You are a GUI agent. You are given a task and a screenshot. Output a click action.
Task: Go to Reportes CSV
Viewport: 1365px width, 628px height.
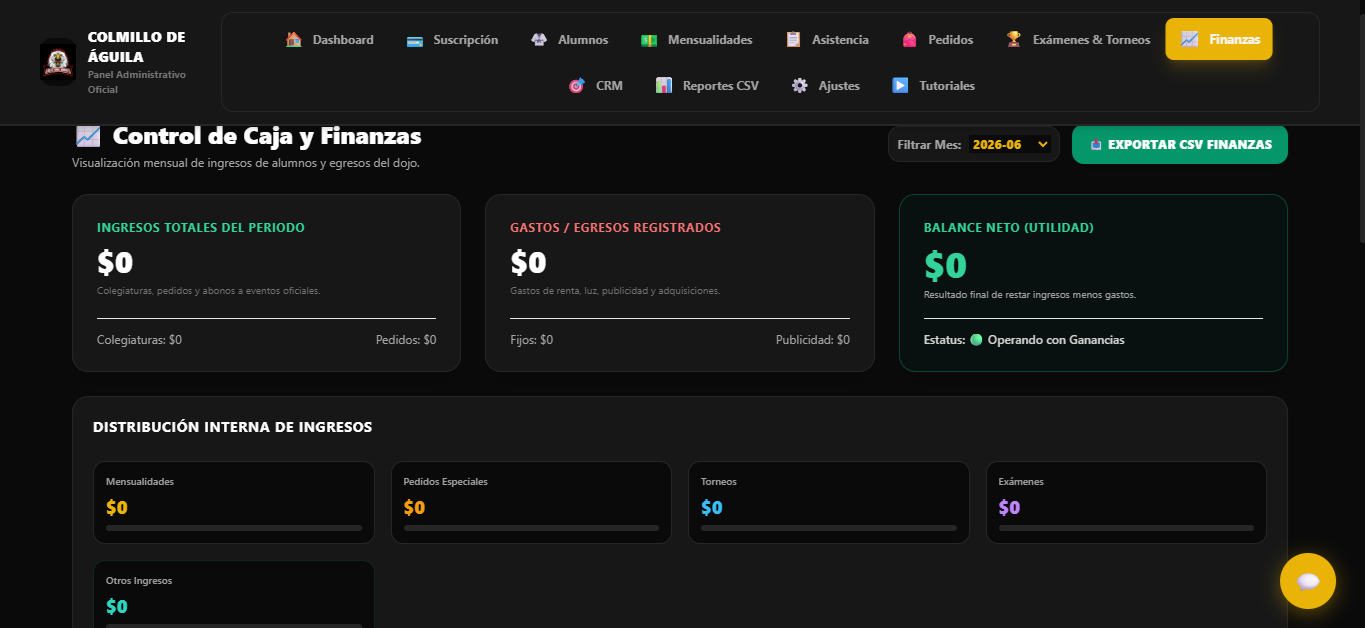(707, 86)
